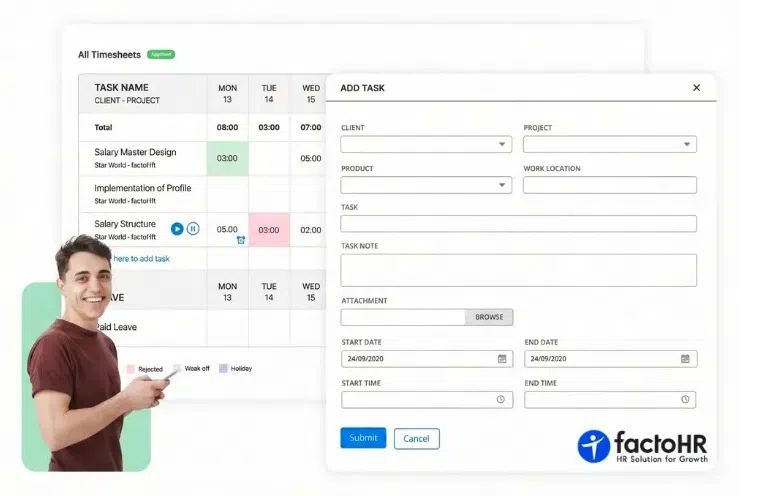Browse for an attachment file

tap(489, 317)
